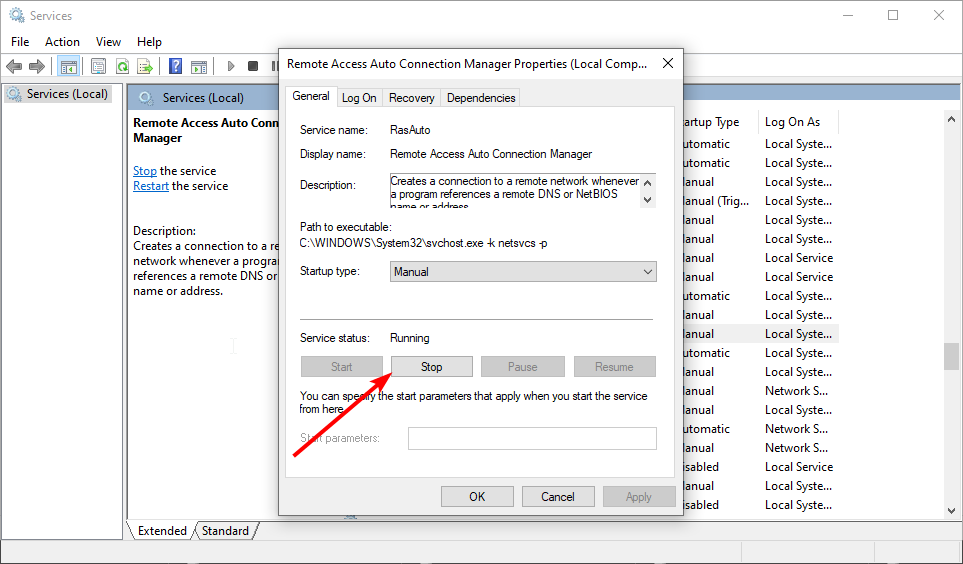This screenshot has height=564, width=963.
Task: Click the Apply button in the dialog
Action: click(639, 496)
